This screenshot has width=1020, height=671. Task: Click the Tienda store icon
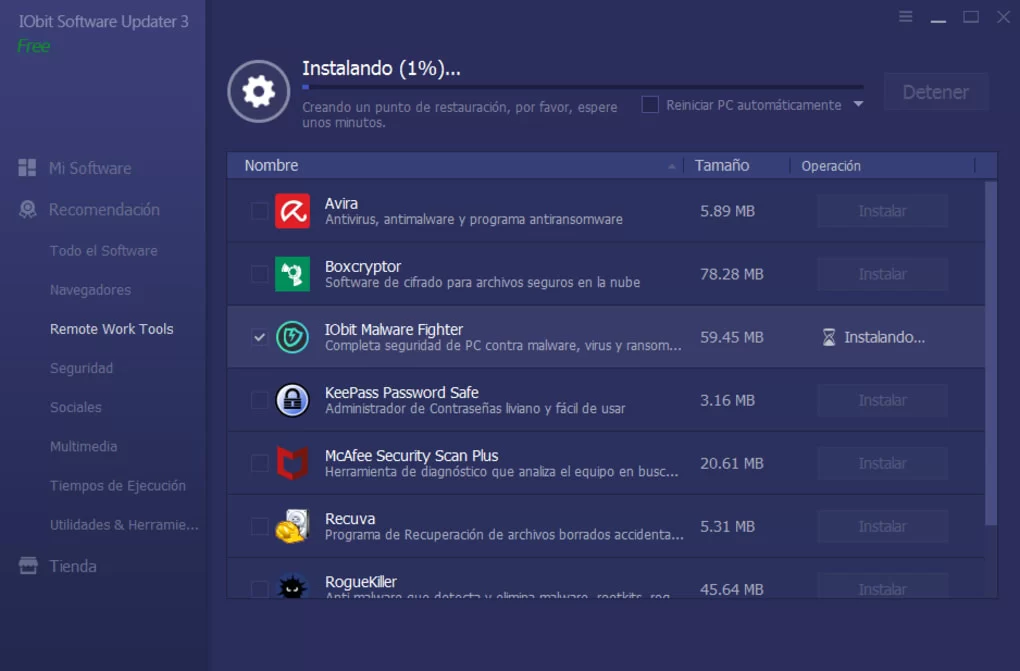27,566
